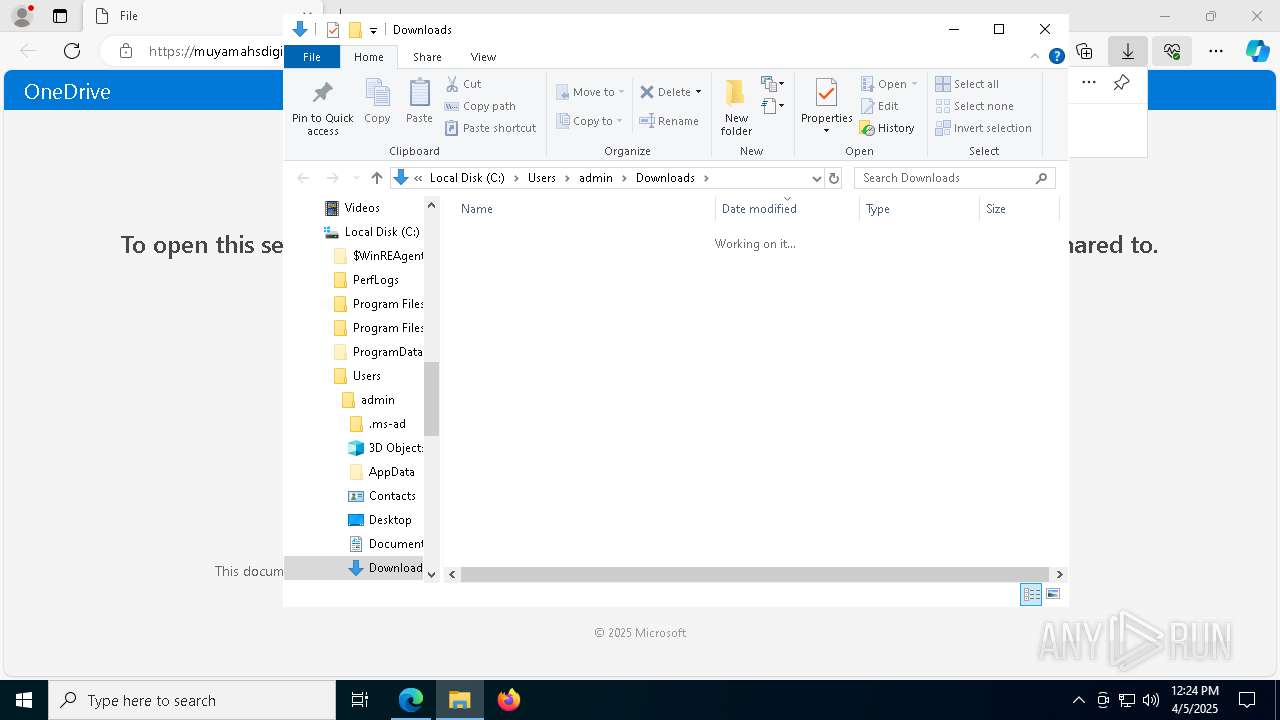This screenshot has width=1280, height=720.
Task: Click the Copy ribbon icon
Action: (377, 102)
